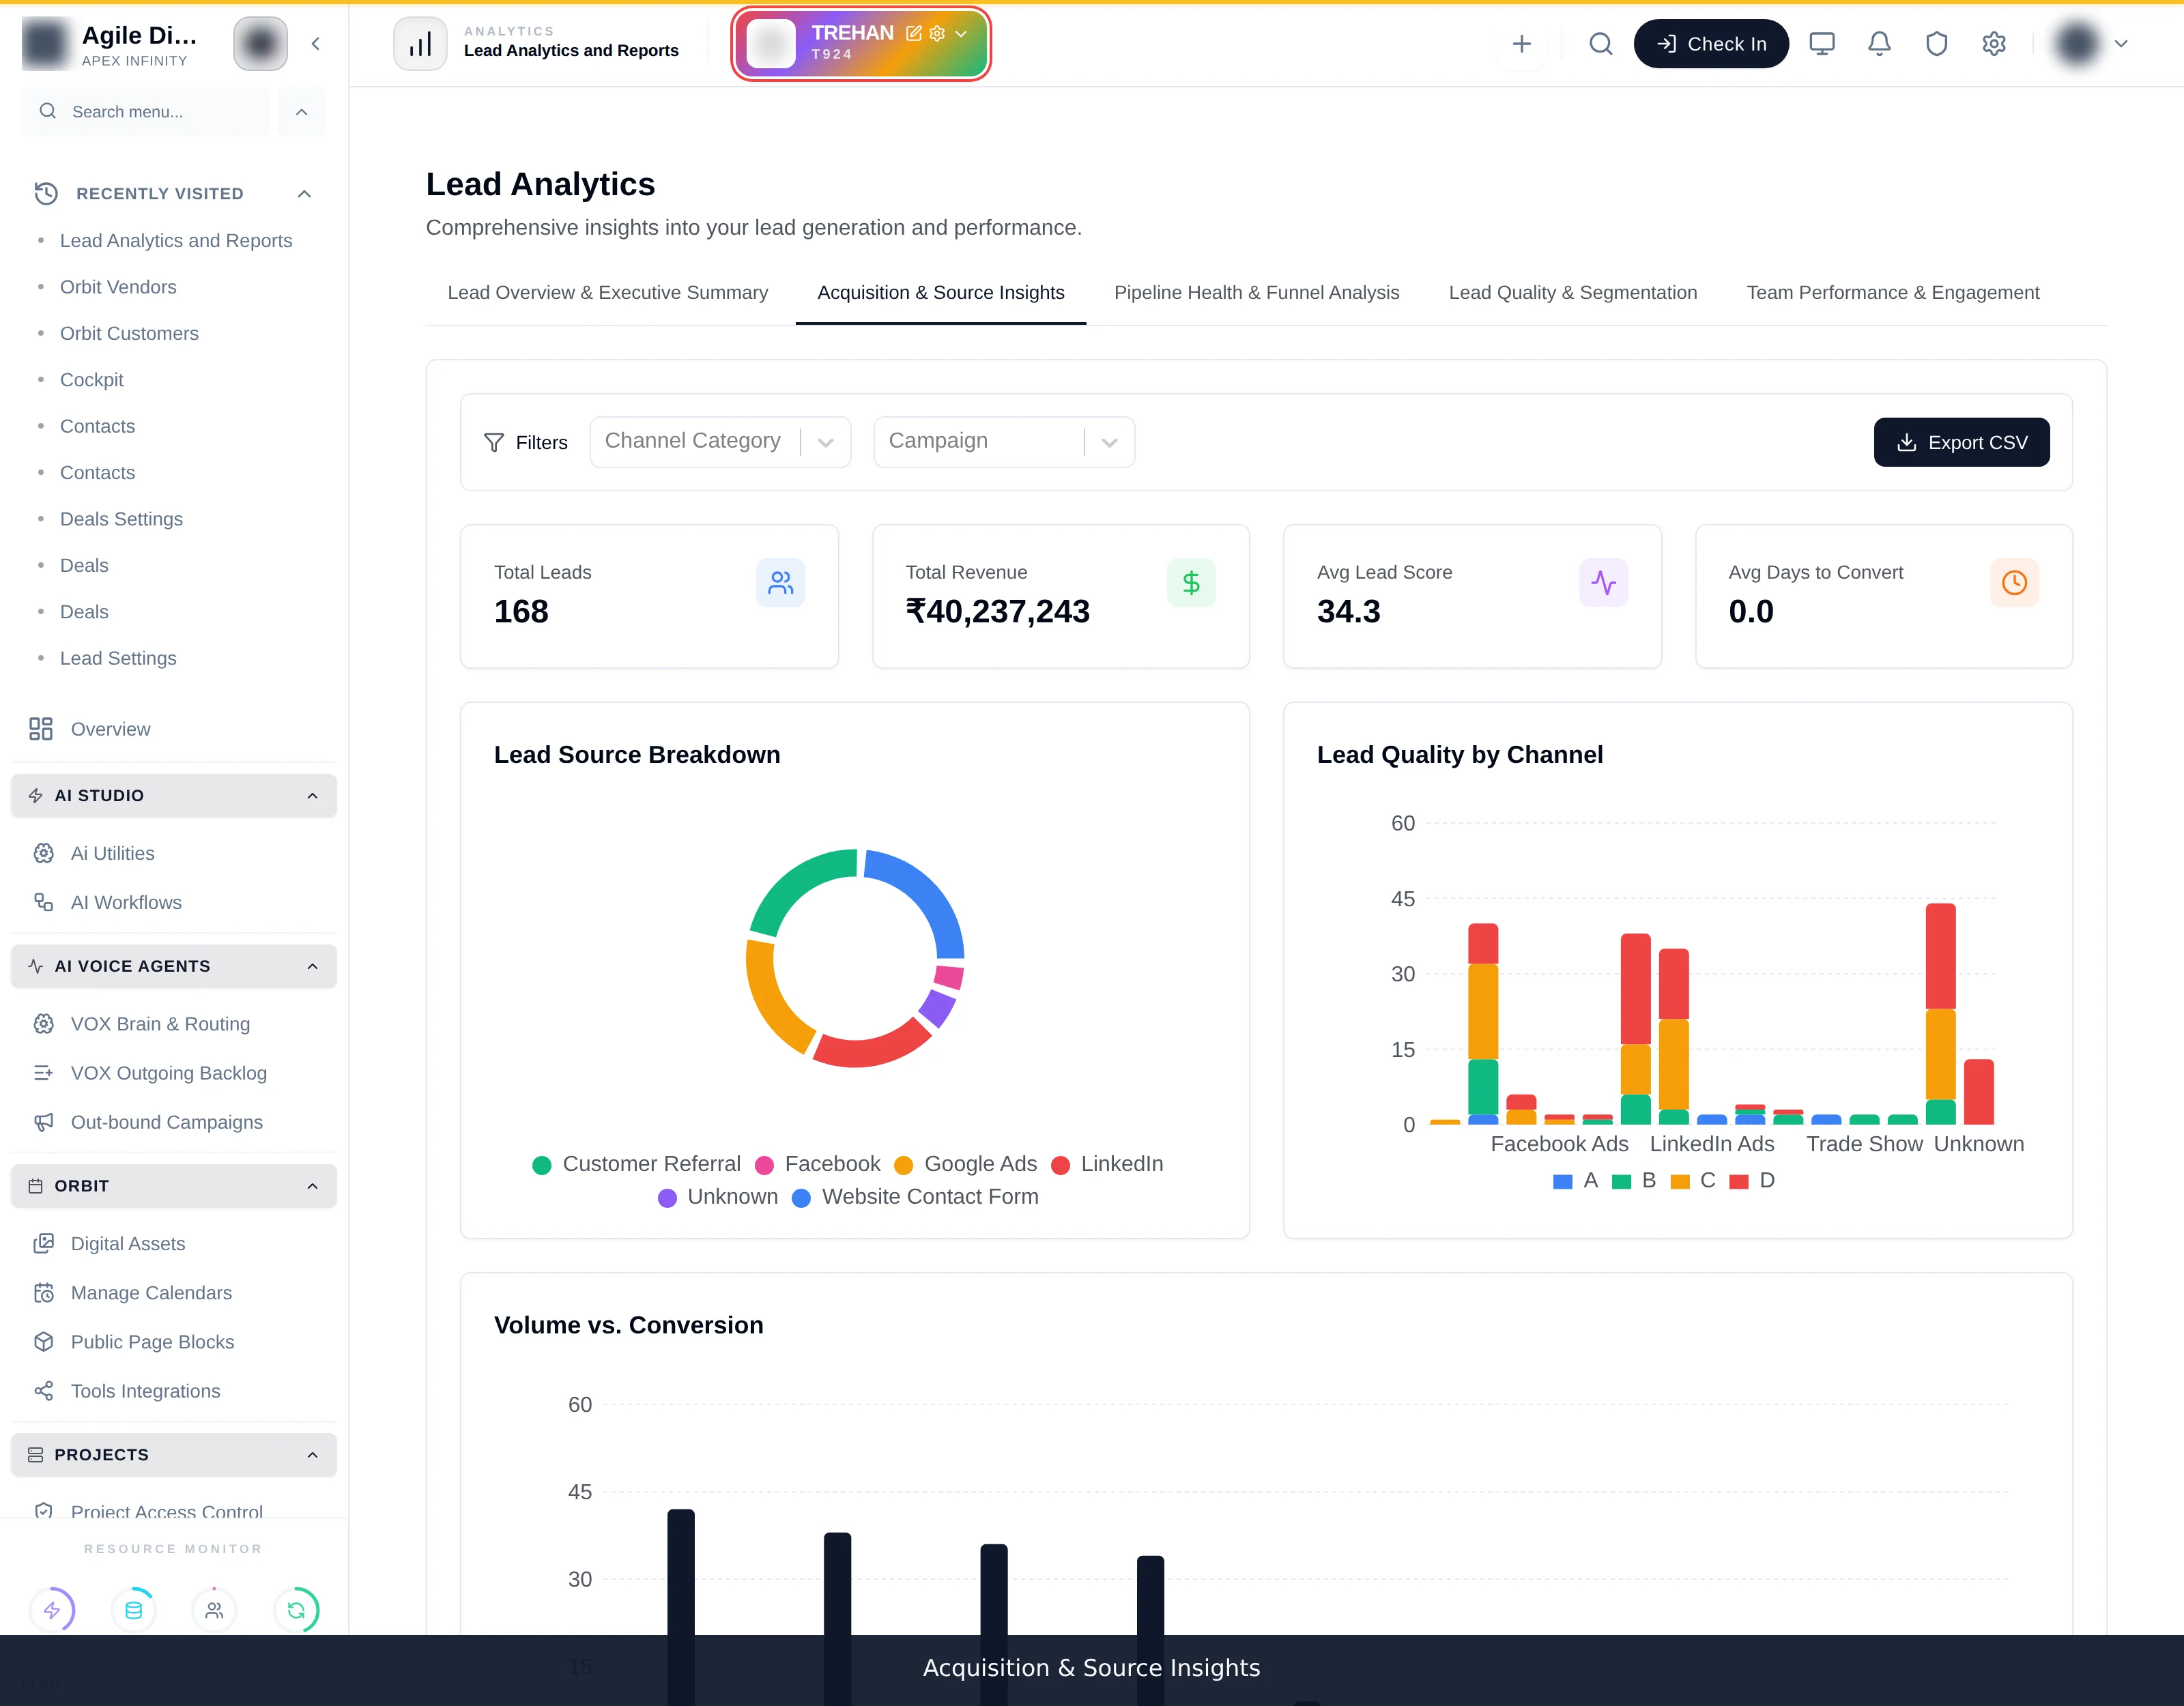This screenshot has height=1706, width=2184.
Task: Open Deals Settings from recently visited
Action: coord(121,519)
